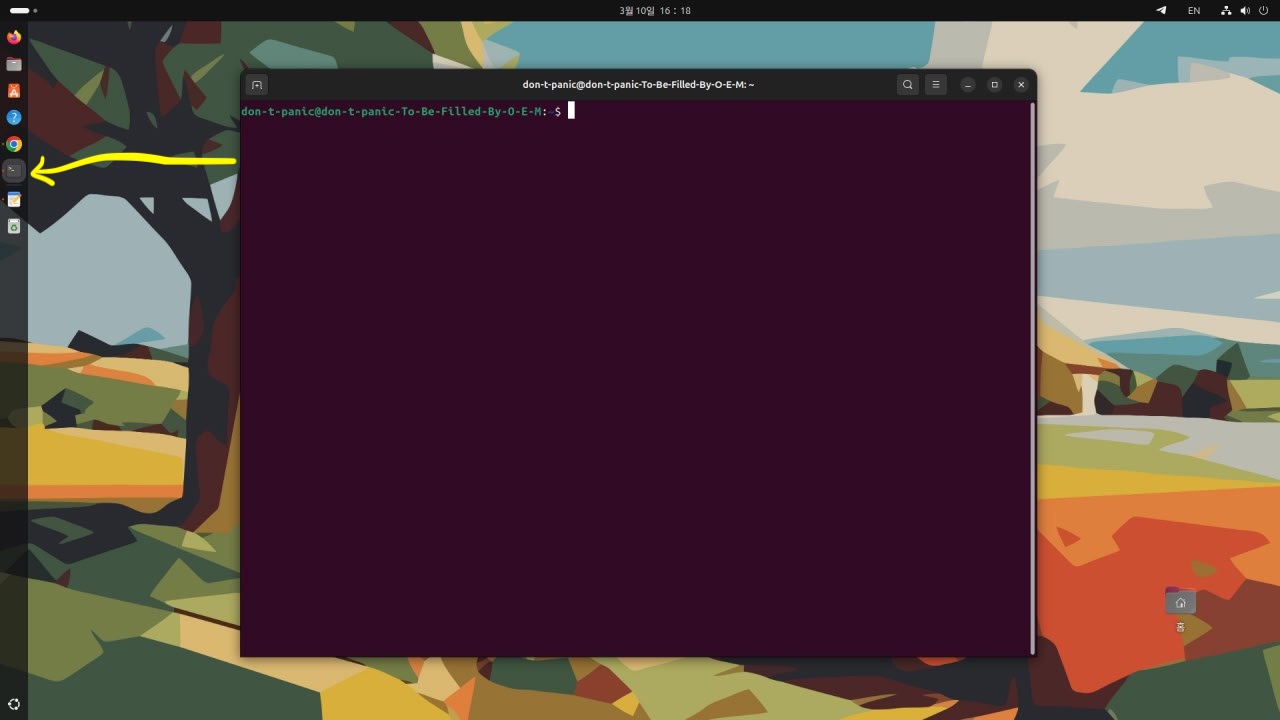Screen dimensions: 1280x720
Task: Switch to Google Chrome in dock
Action: [x=14, y=144]
